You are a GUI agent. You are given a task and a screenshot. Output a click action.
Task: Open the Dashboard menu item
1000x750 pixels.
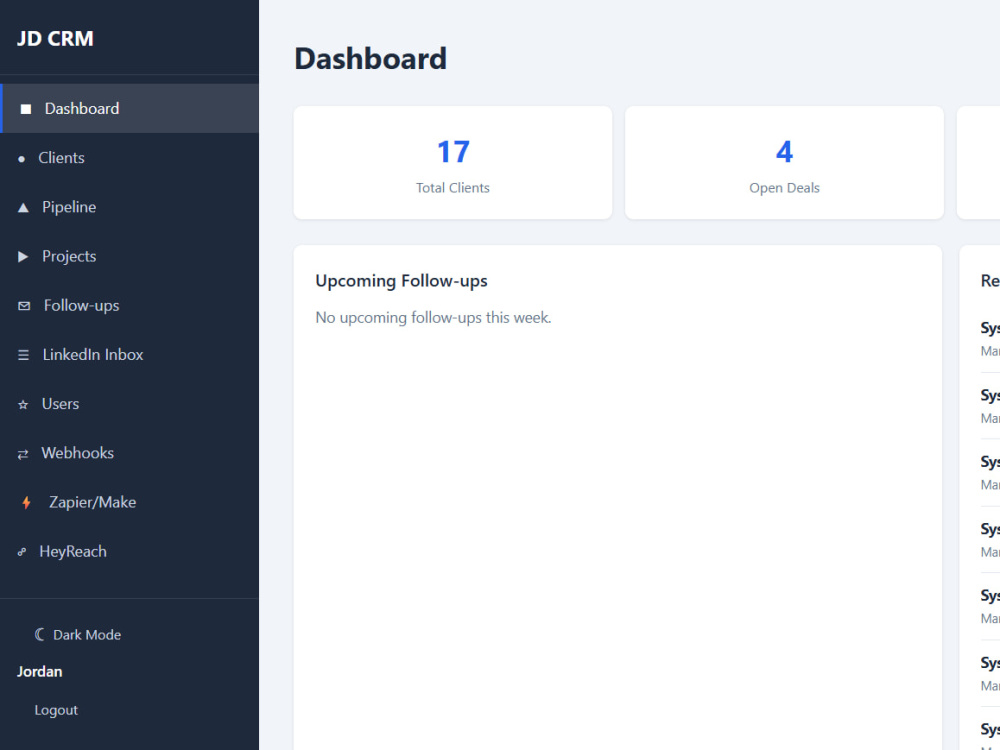[129, 108]
